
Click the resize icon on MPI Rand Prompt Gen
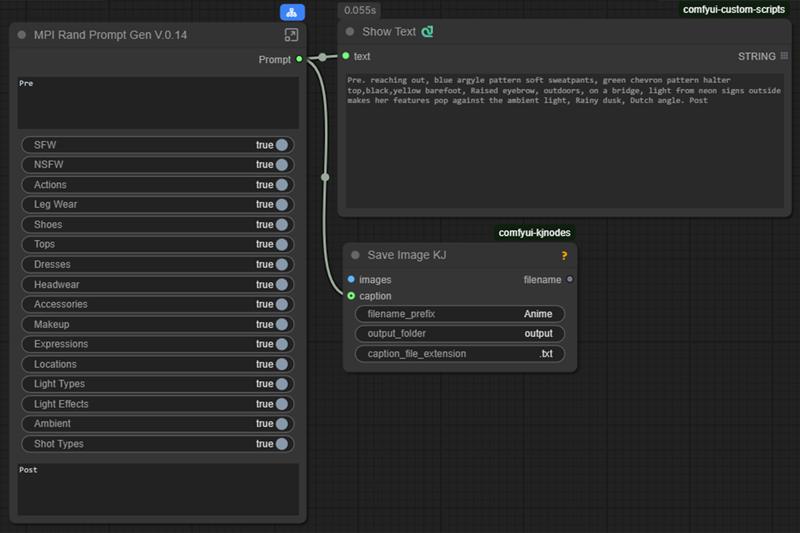click(291, 35)
